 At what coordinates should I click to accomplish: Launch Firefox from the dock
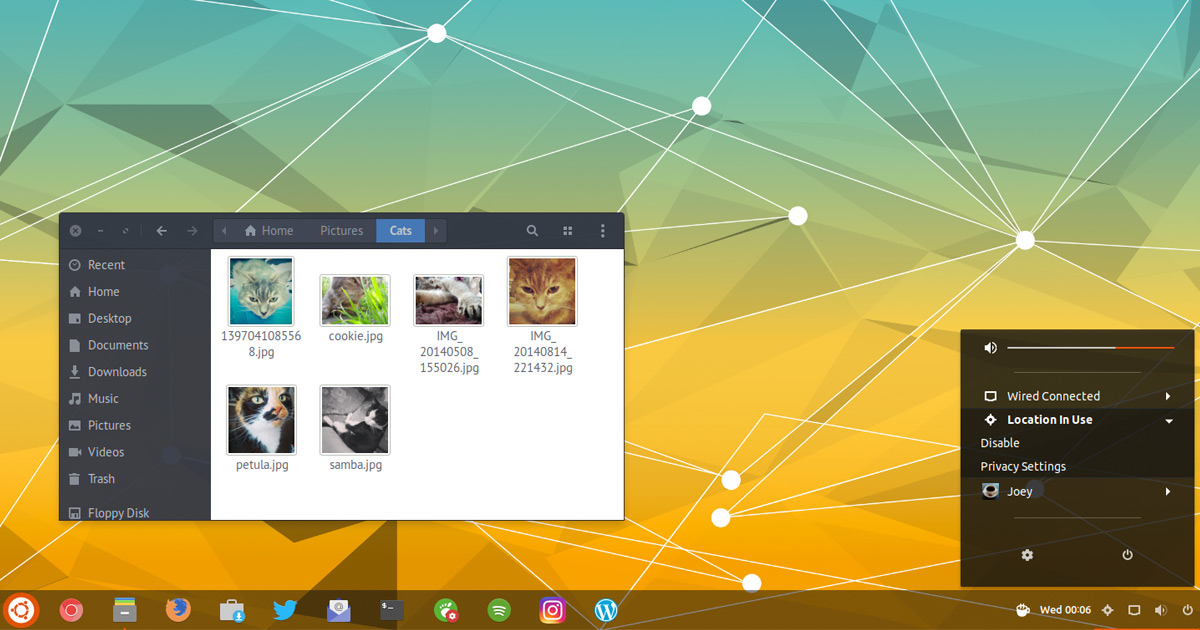coord(178,610)
